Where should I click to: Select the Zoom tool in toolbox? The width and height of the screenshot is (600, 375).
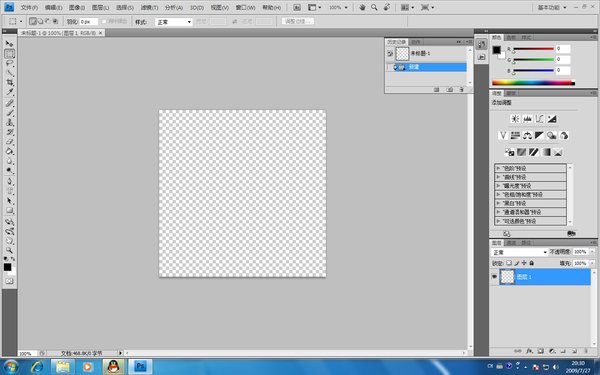[x=10, y=251]
